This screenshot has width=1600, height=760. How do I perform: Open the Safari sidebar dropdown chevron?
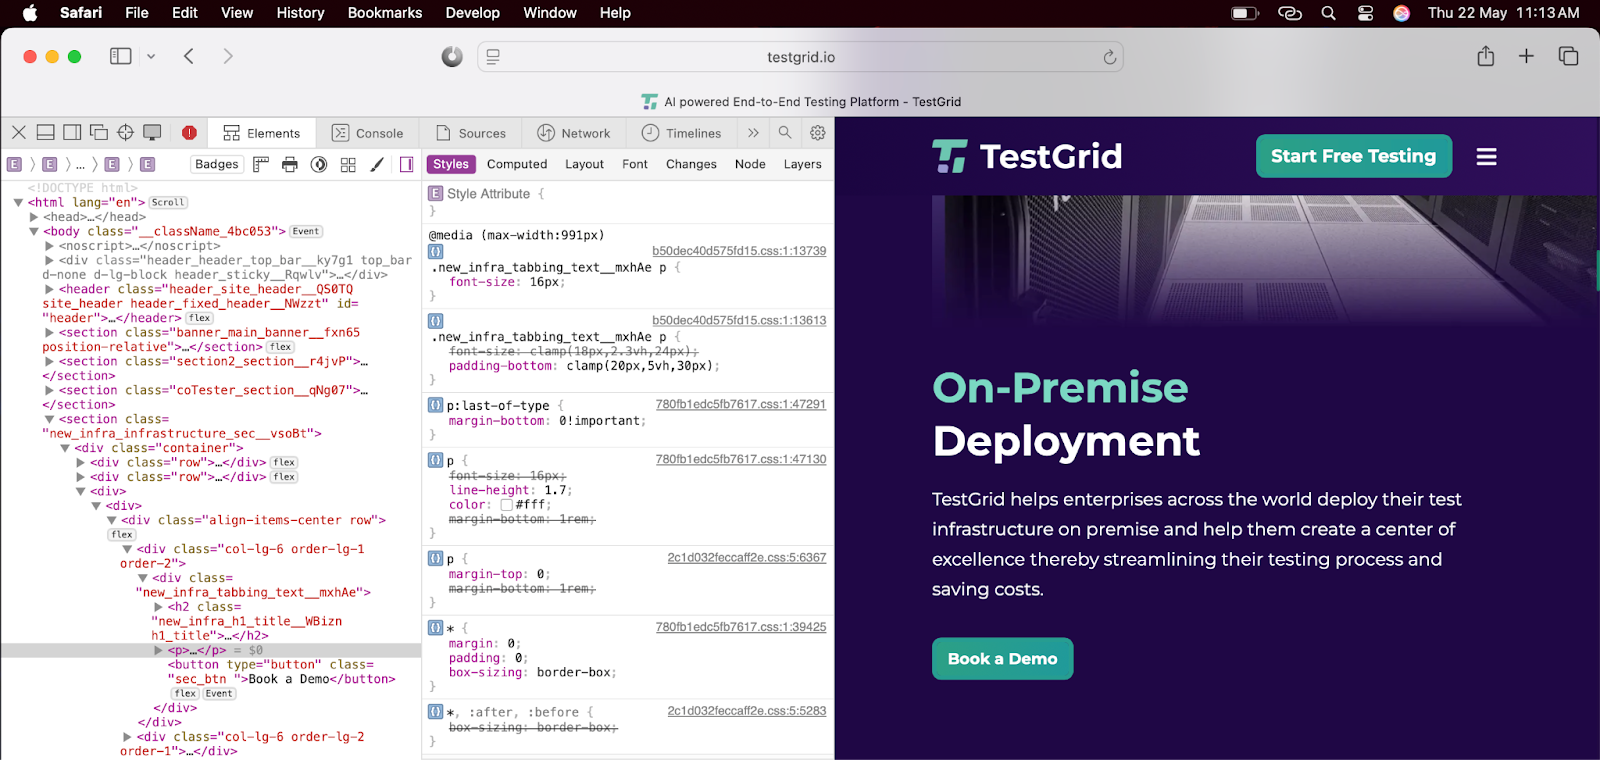coord(151,57)
